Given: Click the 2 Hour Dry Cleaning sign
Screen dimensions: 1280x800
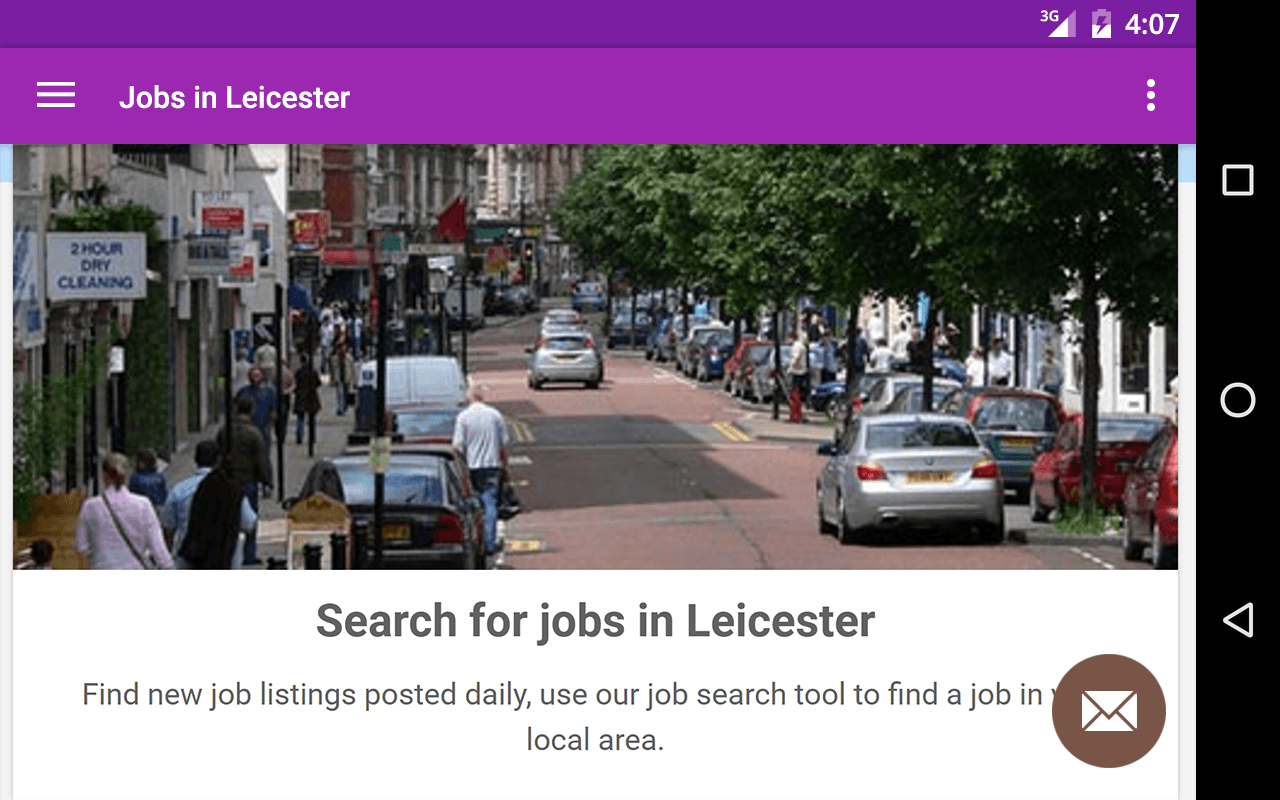Looking at the screenshot, I should click(95, 266).
